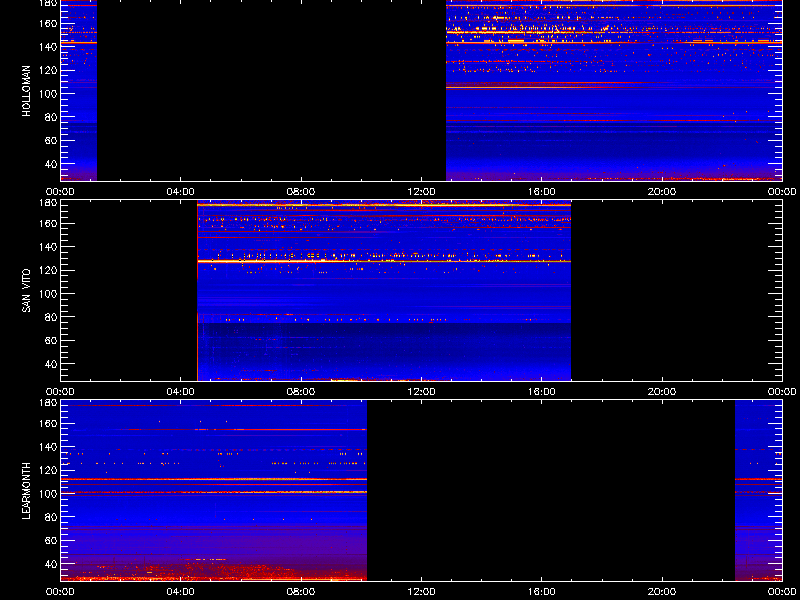Image resolution: width=800 pixels, height=600 pixels.
Task: Click the 04:00 time label under Learmonth plot
Action: [181, 592]
